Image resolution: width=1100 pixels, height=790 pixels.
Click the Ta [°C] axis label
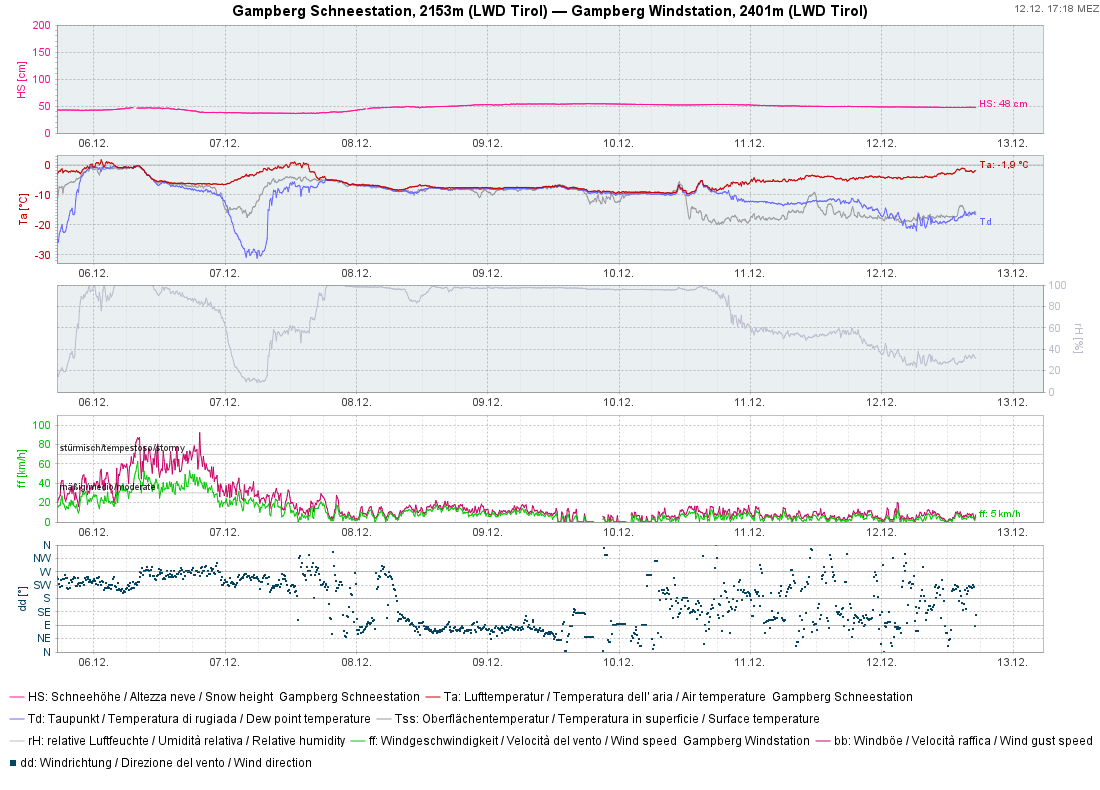(21, 209)
